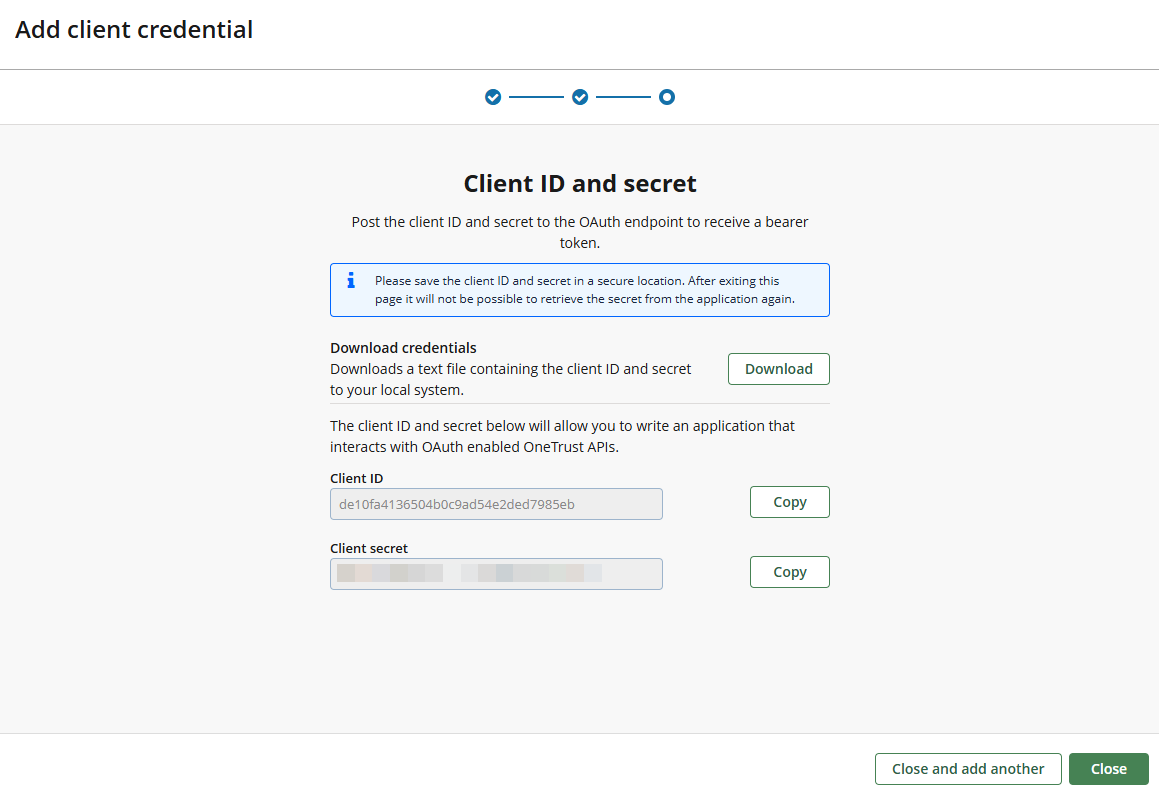
Task: Click inside the Client ID field
Action: coord(496,504)
